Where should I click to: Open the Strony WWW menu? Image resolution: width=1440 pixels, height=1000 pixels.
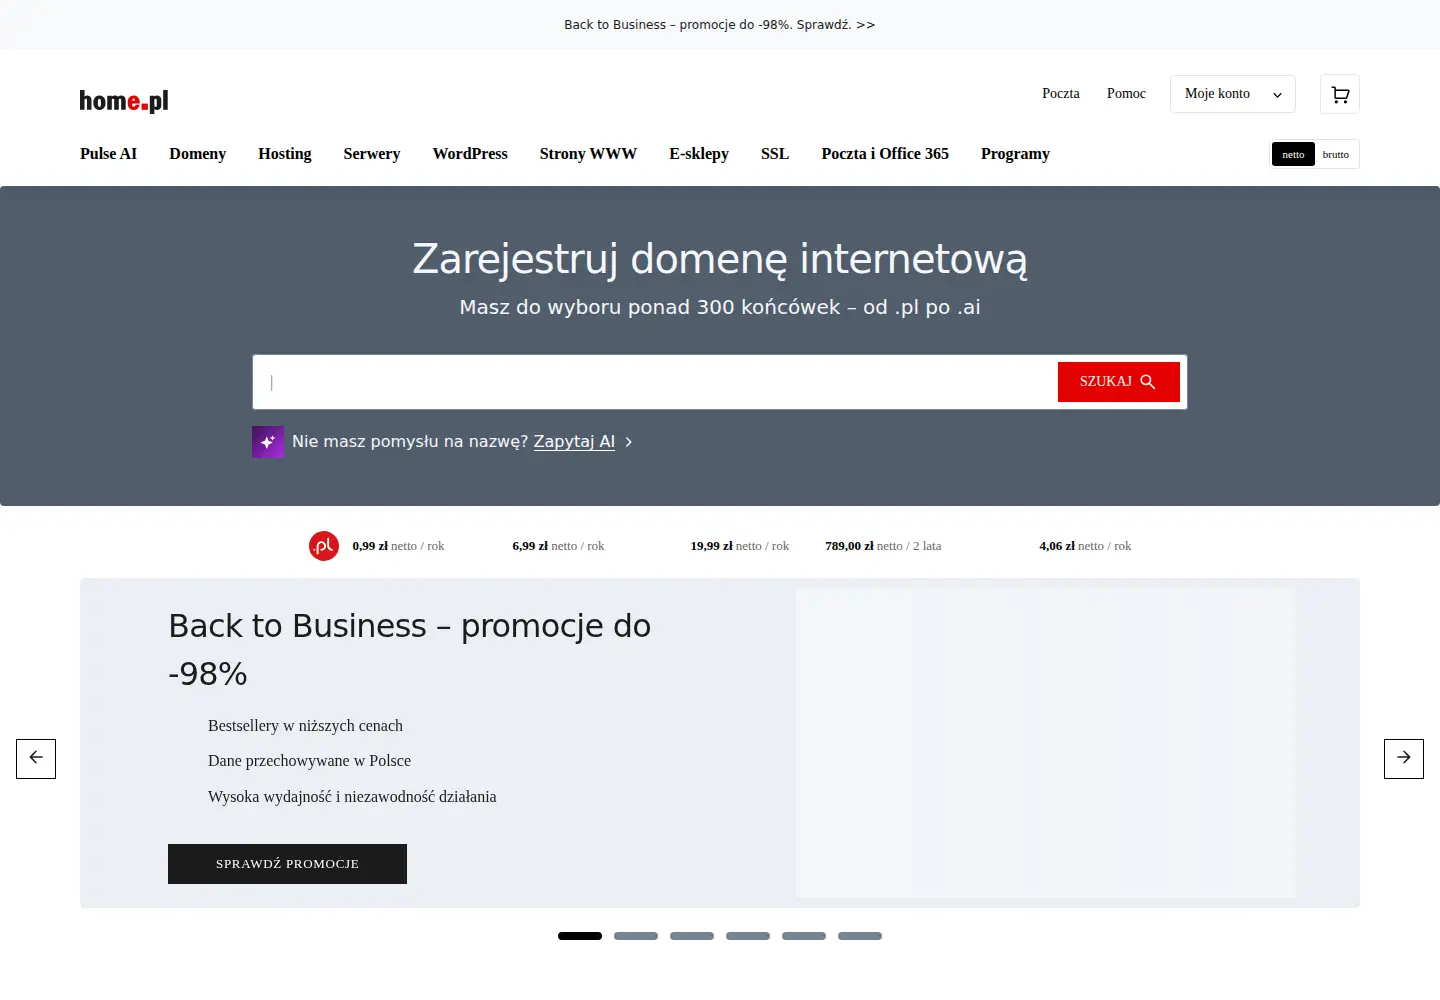coord(588,154)
